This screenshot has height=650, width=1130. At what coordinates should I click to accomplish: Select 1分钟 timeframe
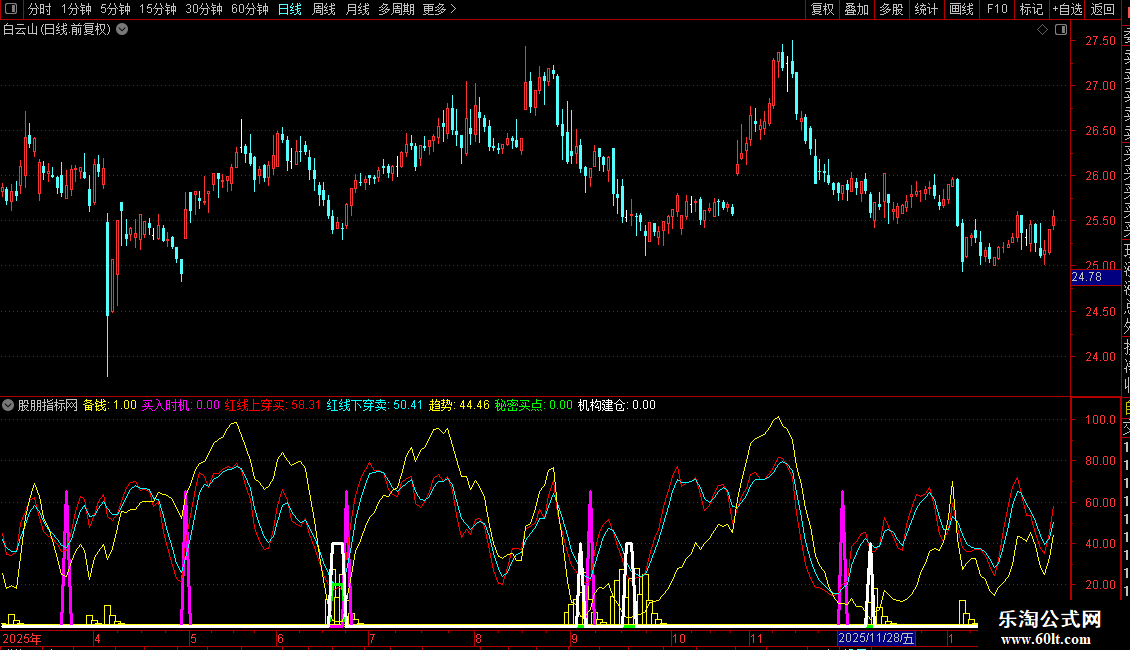(x=76, y=9)
